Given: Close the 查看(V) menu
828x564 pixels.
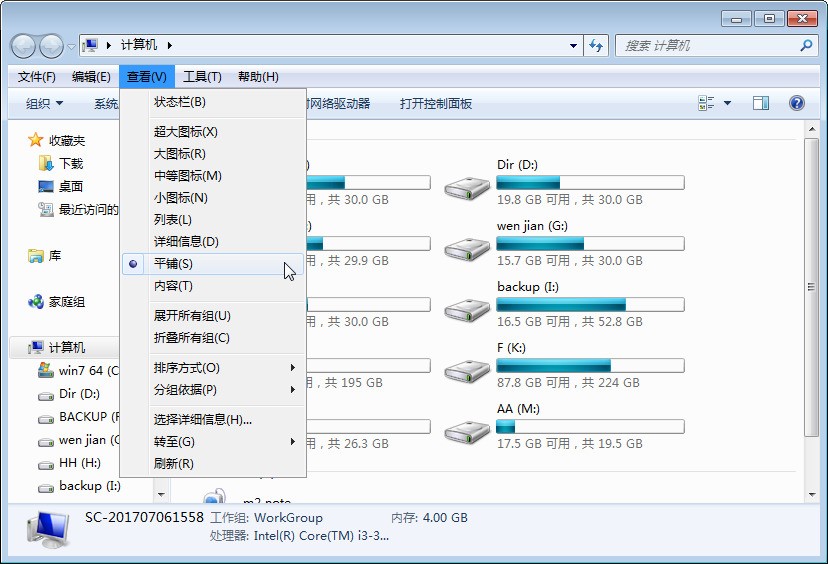Looking at the screenshot, I should point(146,77).
